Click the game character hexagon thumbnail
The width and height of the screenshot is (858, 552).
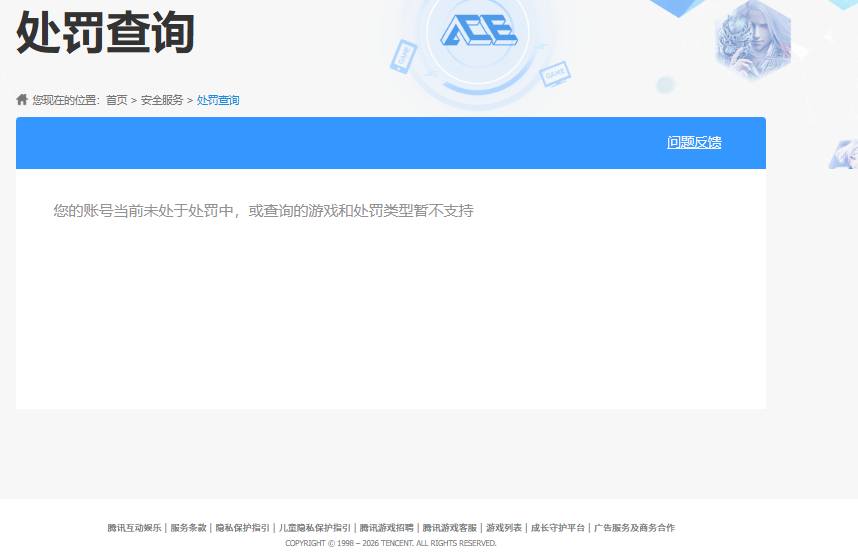[x=753, y=39]
